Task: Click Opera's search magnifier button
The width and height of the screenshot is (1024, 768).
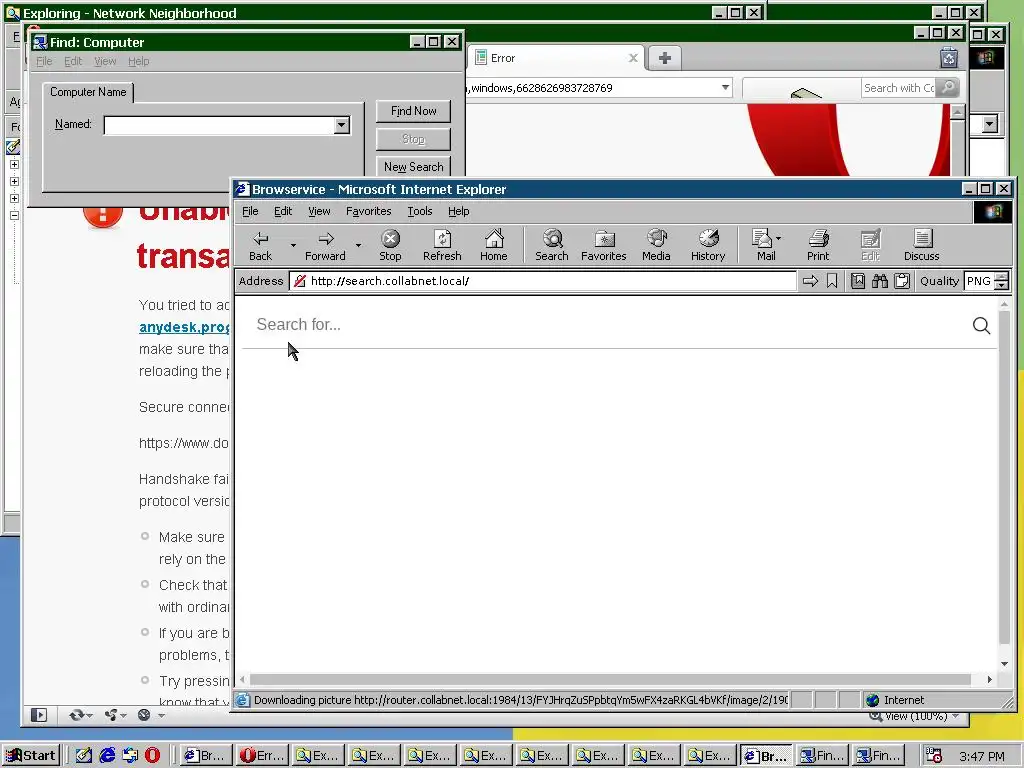Action: (948, 88)
